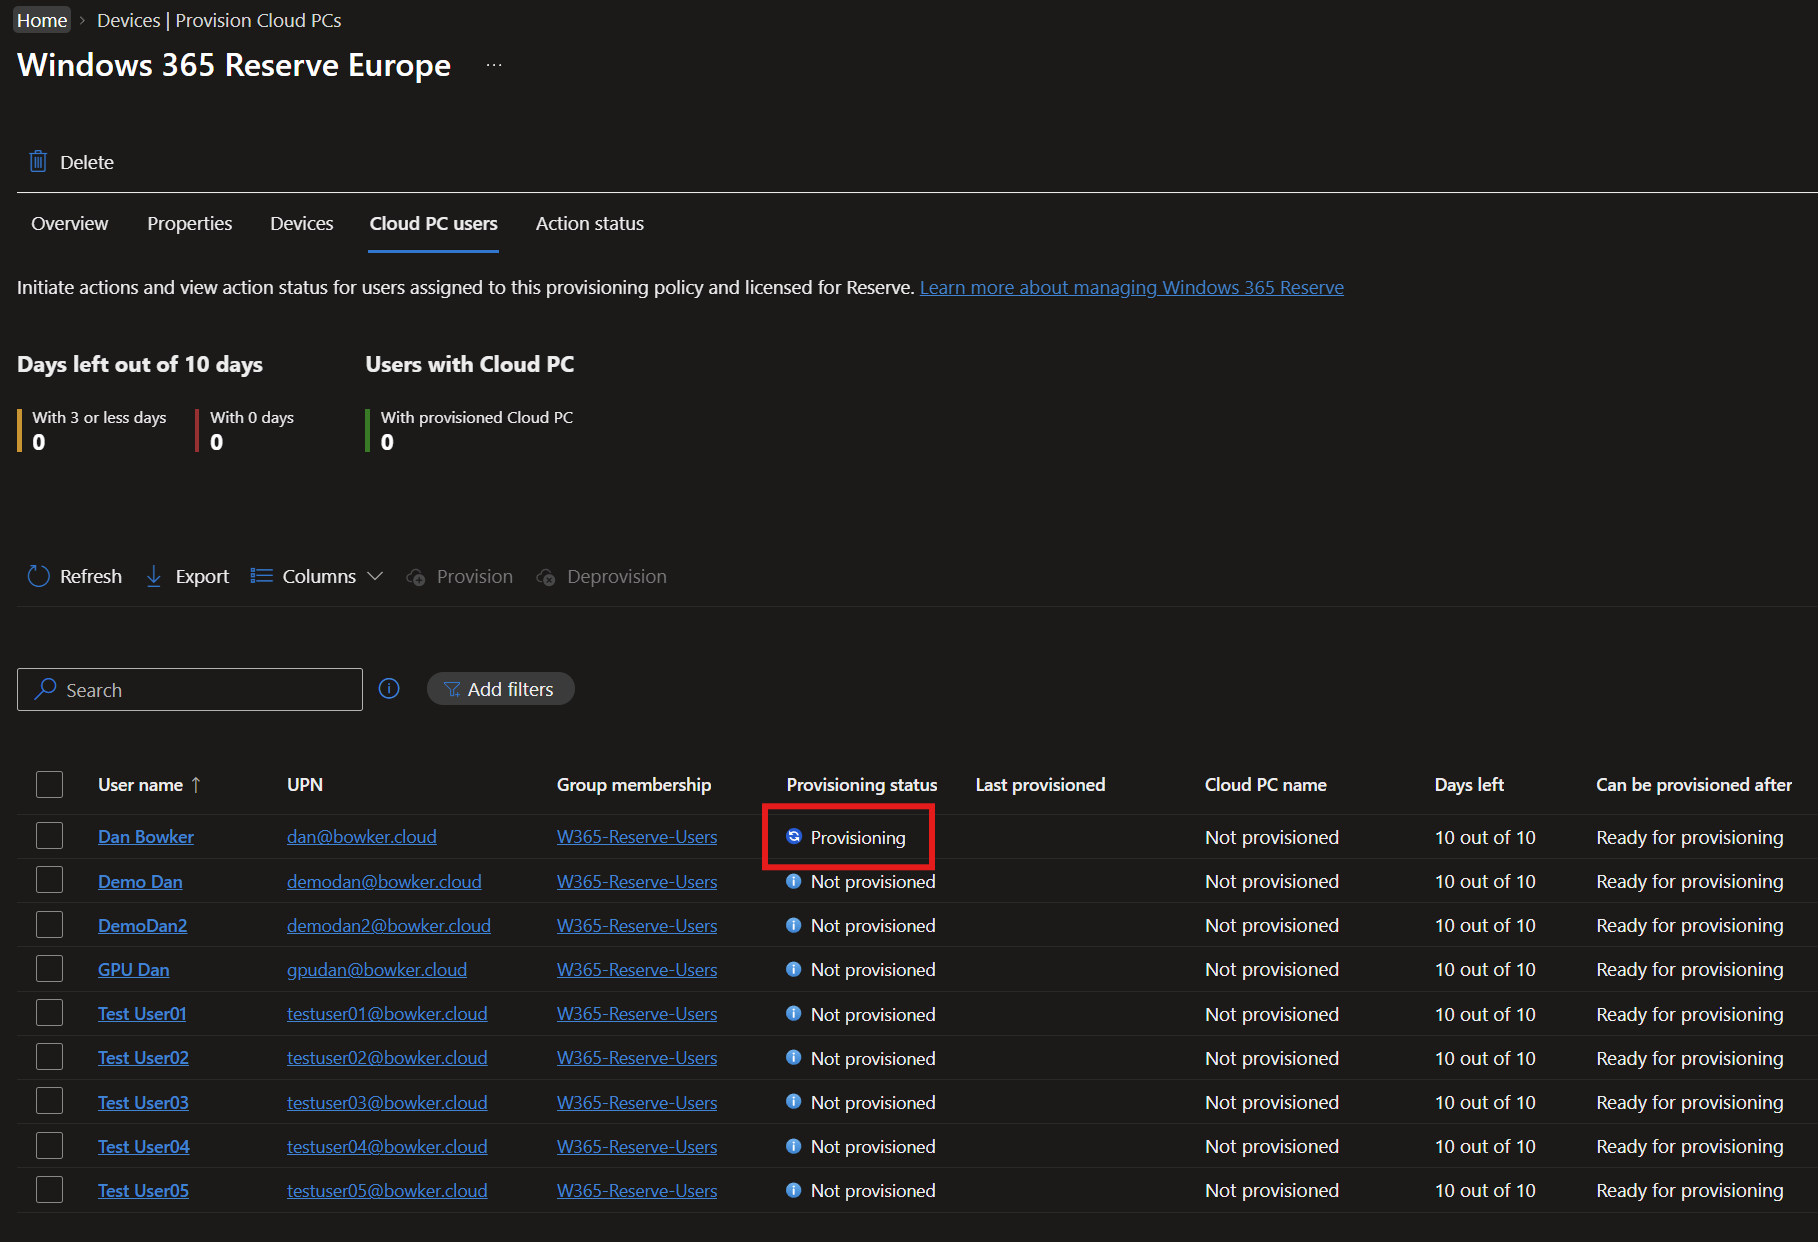Check the box for Dan Bowker

click(49, 835)
